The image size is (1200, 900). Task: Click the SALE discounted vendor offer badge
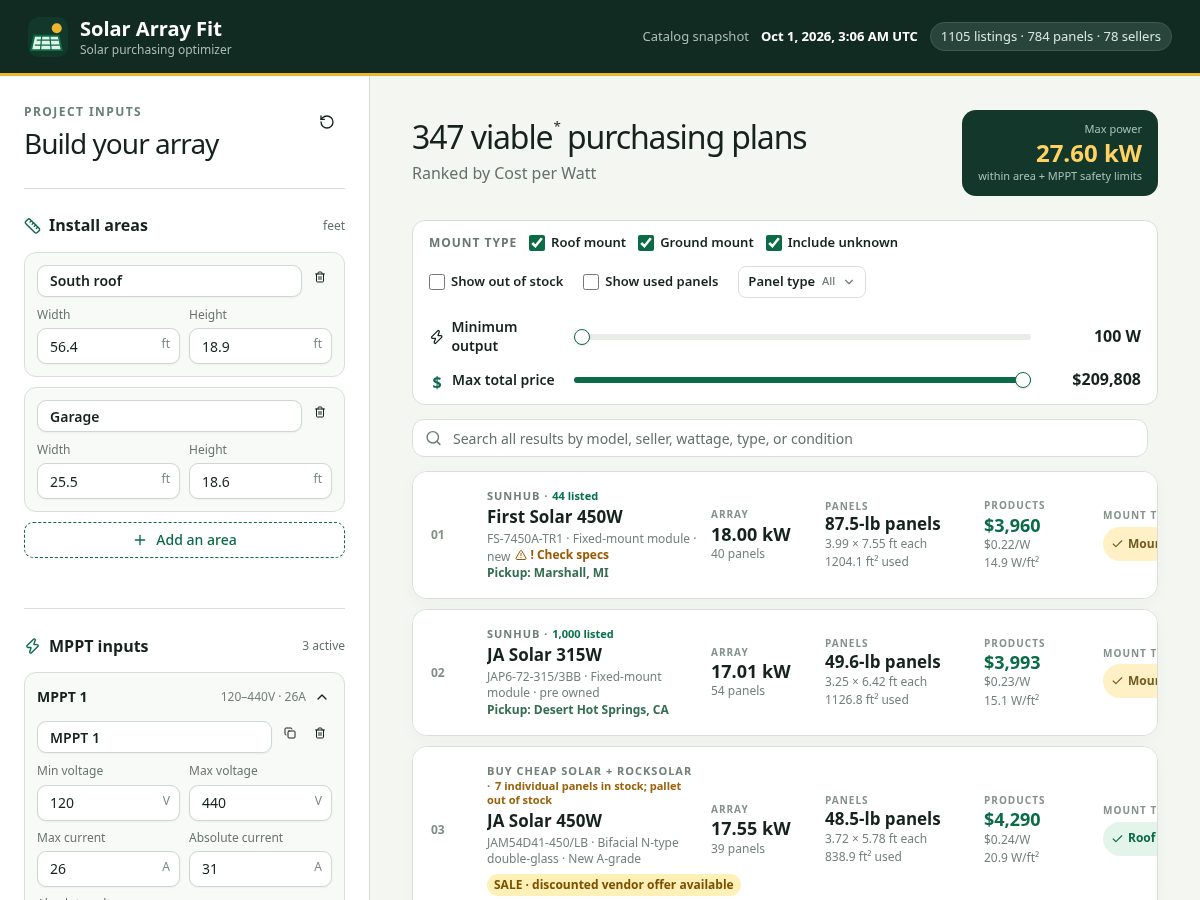[614, 884]
